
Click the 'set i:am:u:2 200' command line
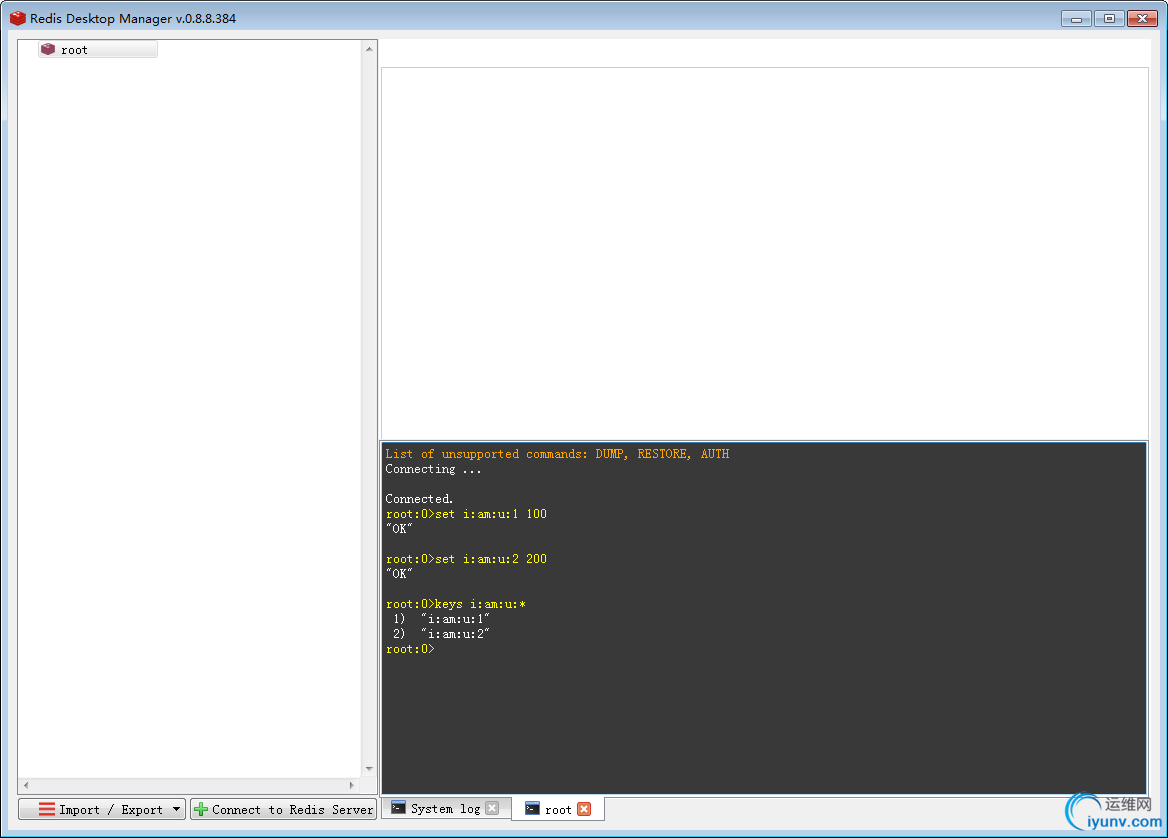point(466,559)
